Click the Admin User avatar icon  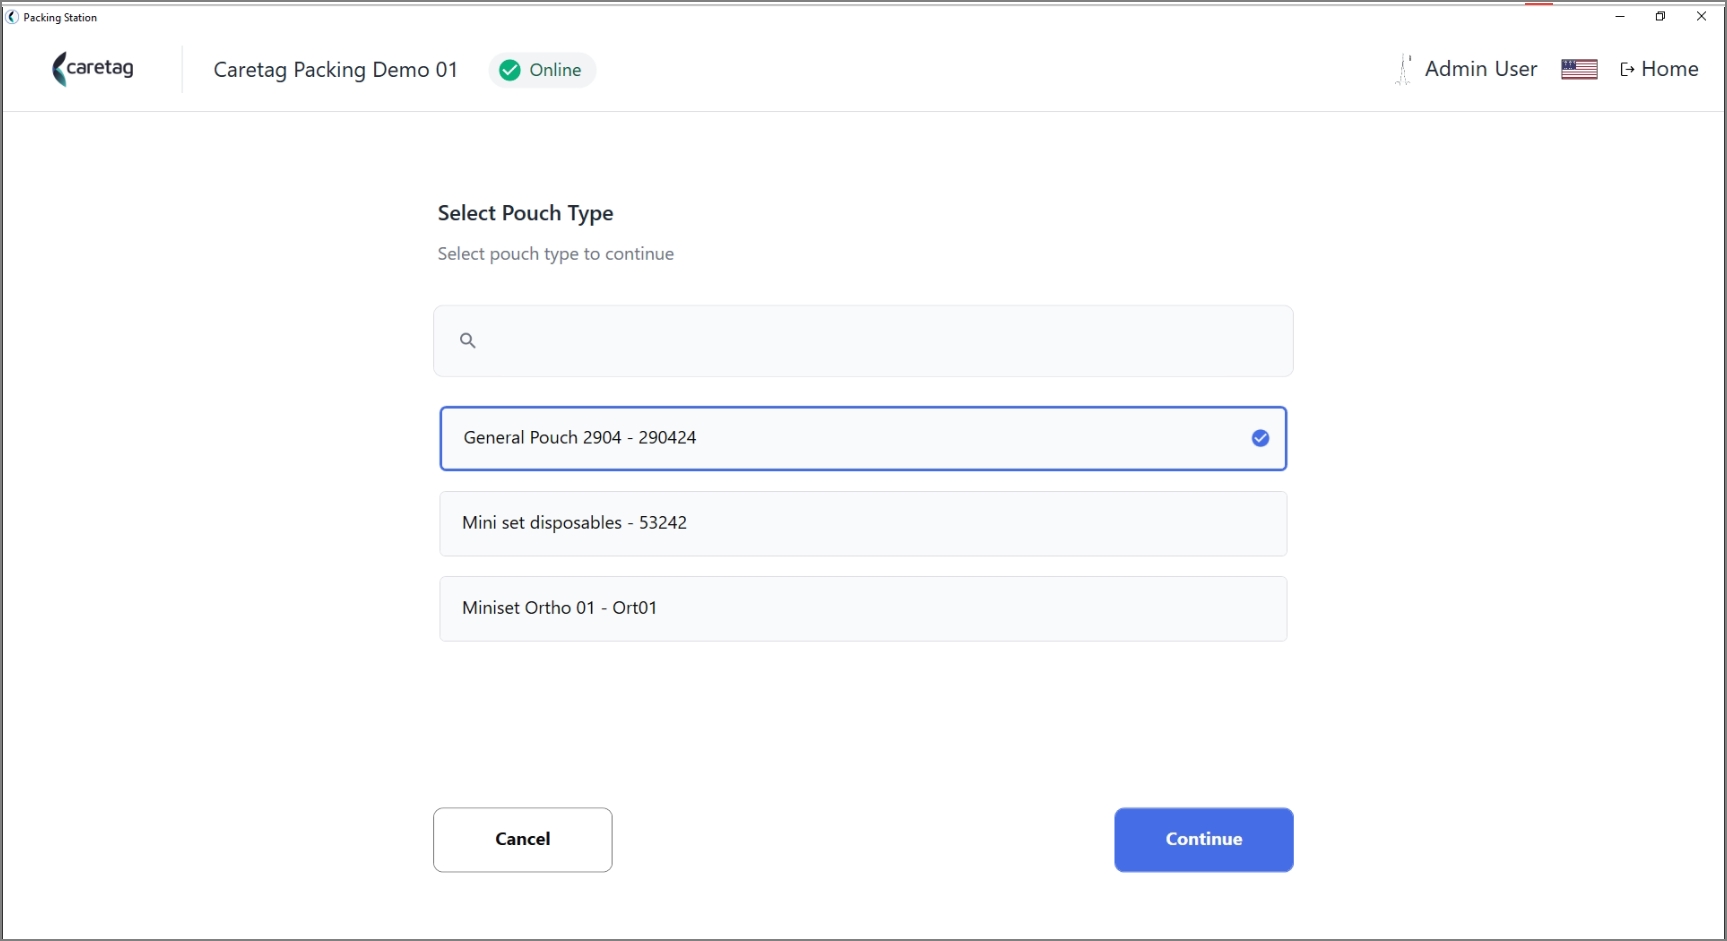[1404, 69]
